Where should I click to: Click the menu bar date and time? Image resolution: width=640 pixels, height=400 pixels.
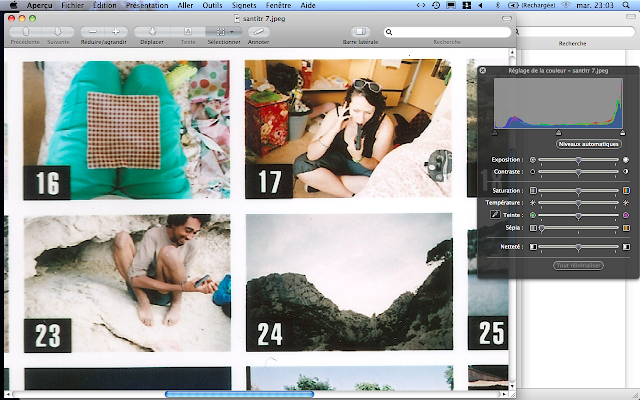(595, 5)
